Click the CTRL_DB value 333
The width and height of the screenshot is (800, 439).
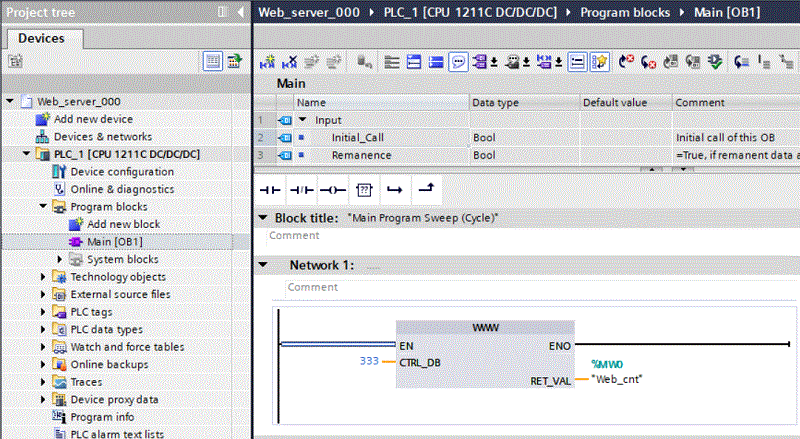pyautogui.click(x=370, y=360)
